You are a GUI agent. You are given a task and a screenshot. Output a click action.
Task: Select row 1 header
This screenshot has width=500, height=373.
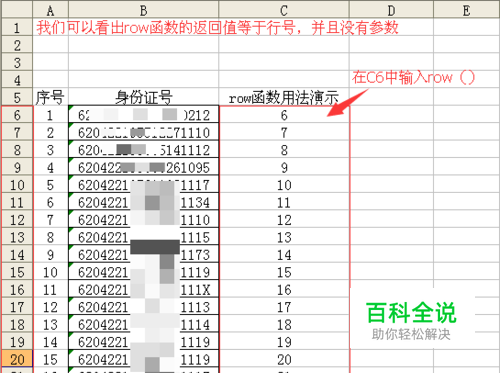click(17, 27)
